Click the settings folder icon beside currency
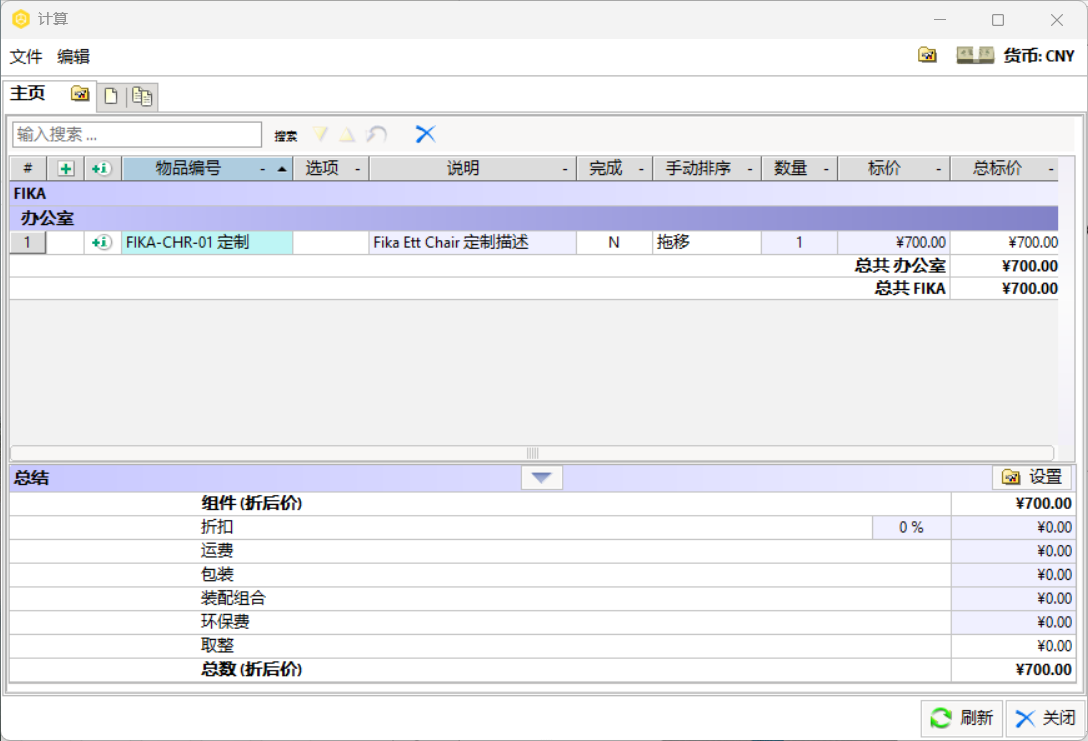The height and width of the screenshot is (741, 1088). (927, 55)
